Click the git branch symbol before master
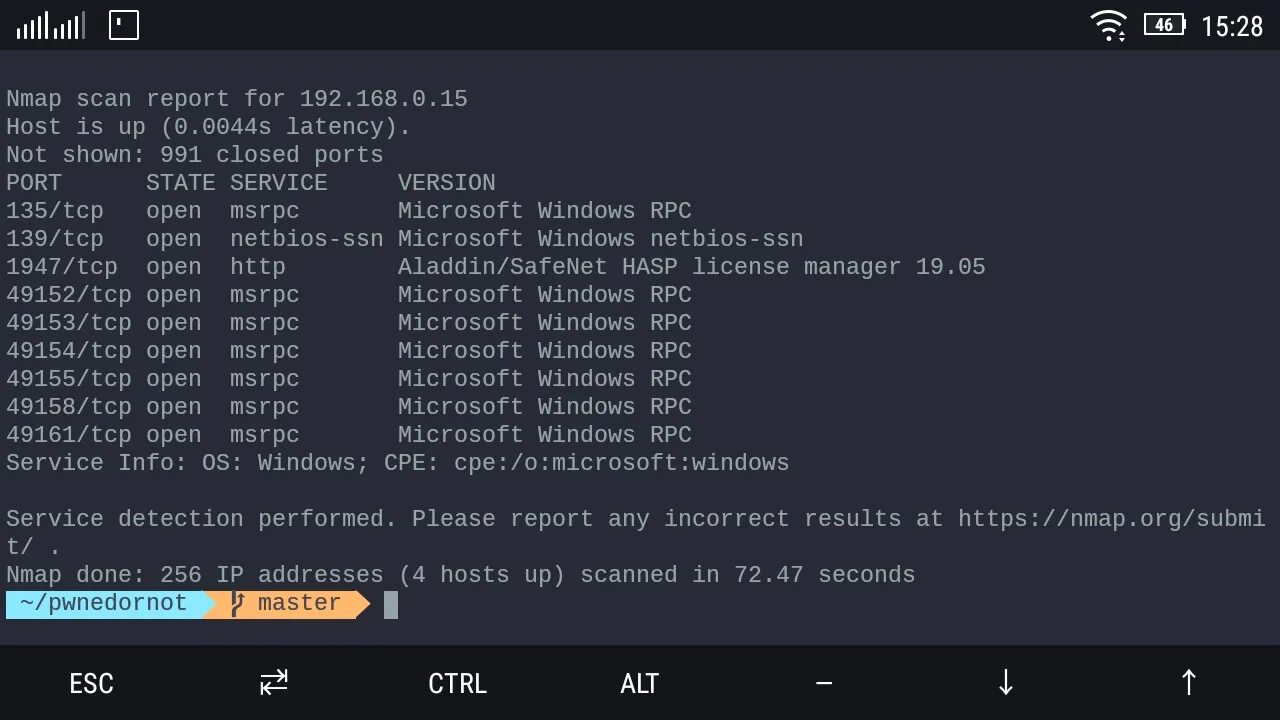The width and height of the screenshot is (1280, 720). (x=237, y=604)
